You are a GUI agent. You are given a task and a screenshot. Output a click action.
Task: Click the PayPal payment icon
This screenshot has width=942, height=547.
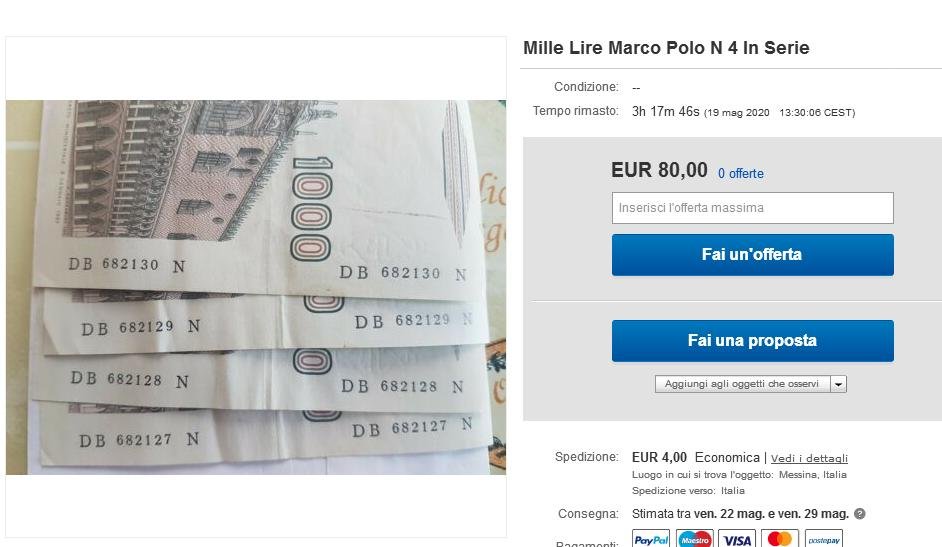point(651,539)
